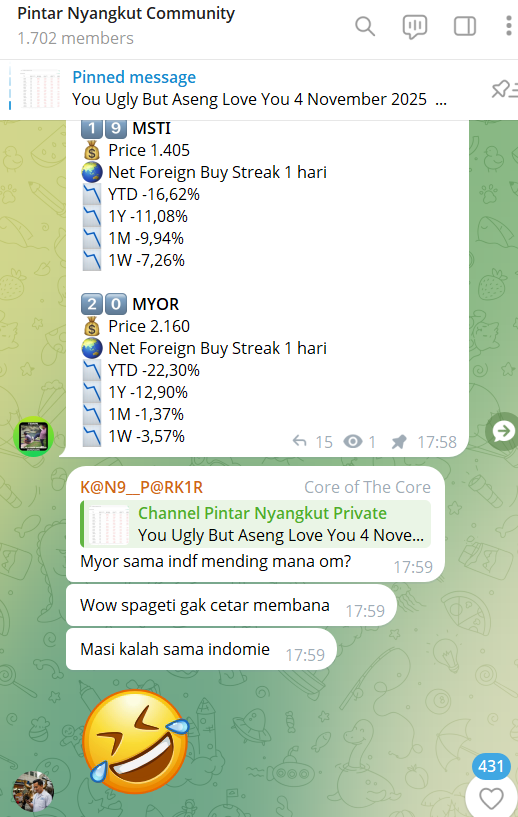Open the three-dot more options menu
The height and width of the screenshot is (817, 518).
(x=509, y=26)
